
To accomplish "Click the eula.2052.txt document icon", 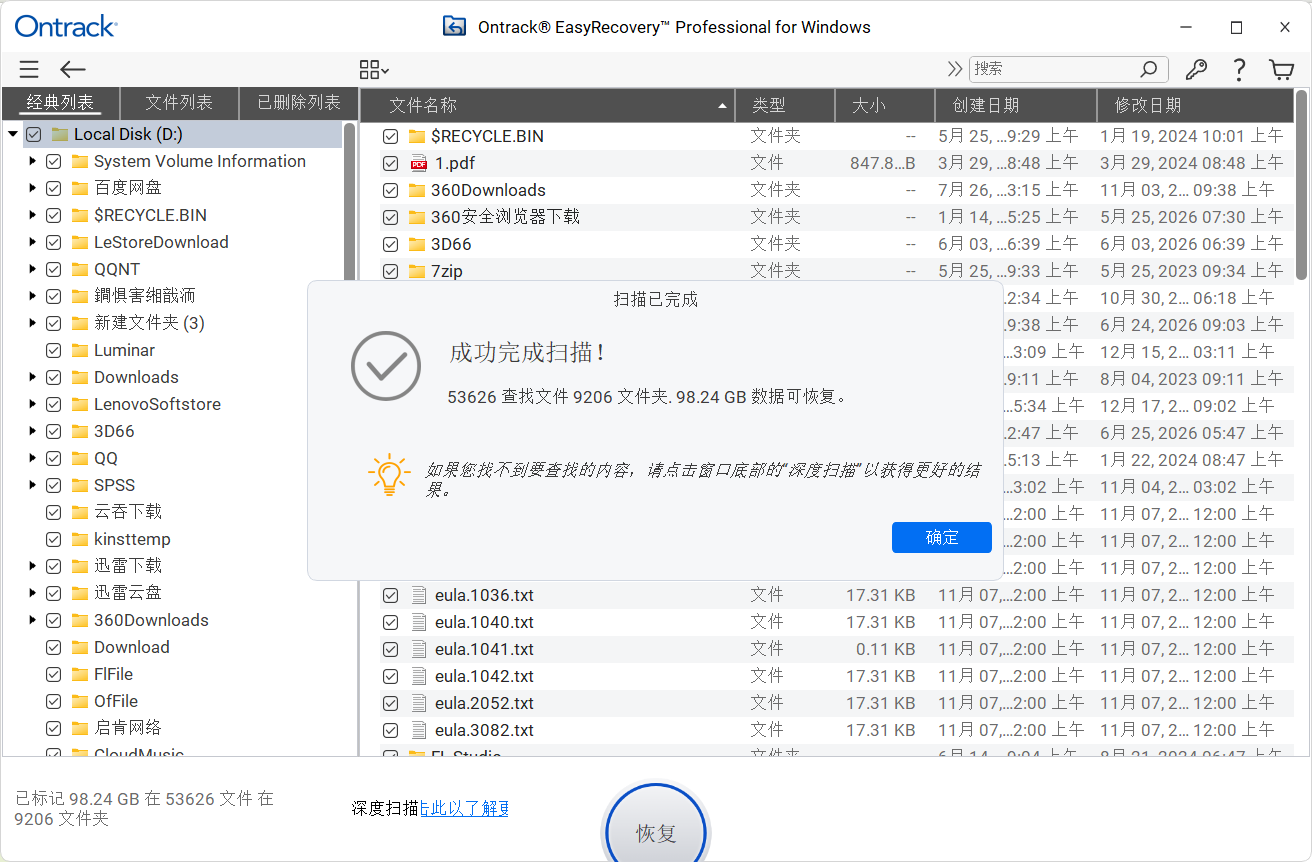I will click(419, 703).
